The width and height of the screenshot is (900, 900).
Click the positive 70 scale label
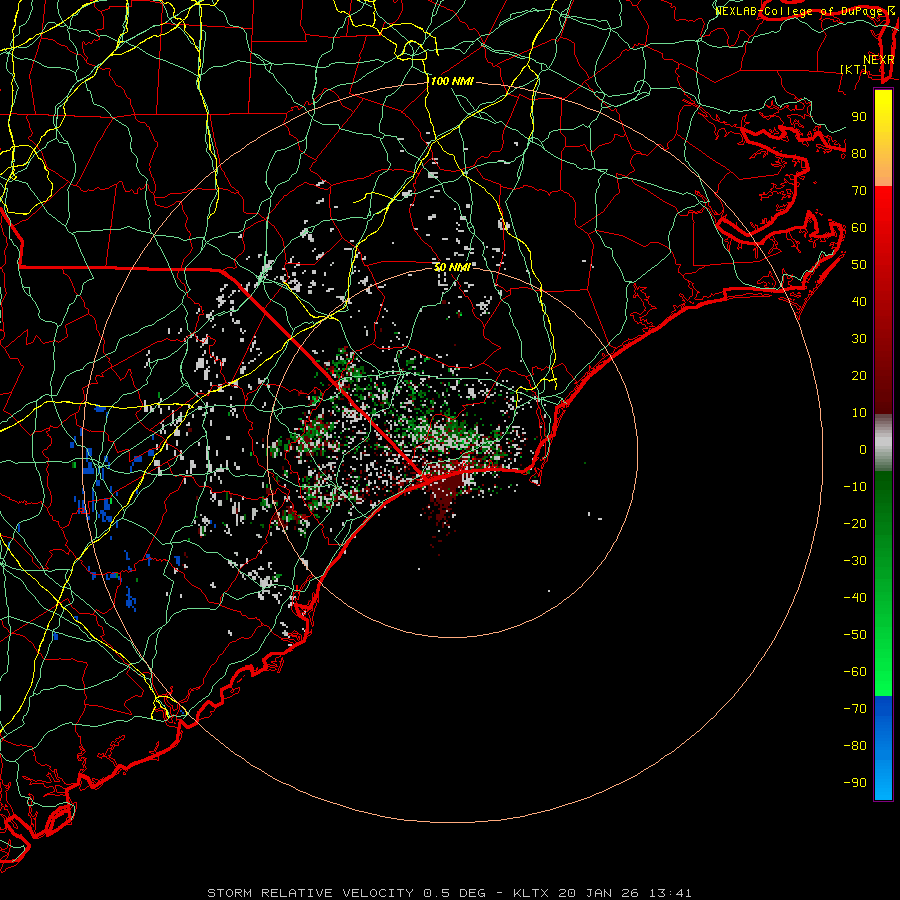click(859, 191)
